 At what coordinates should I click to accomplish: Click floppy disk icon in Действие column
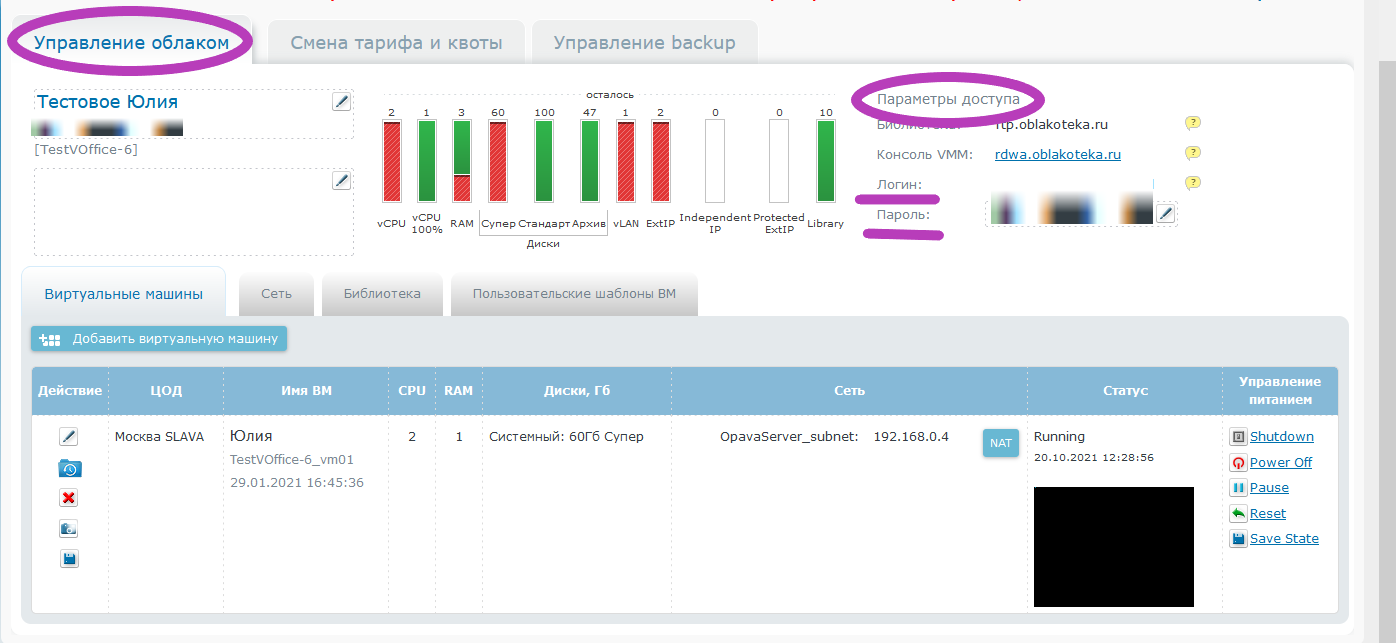coord(68,559)
